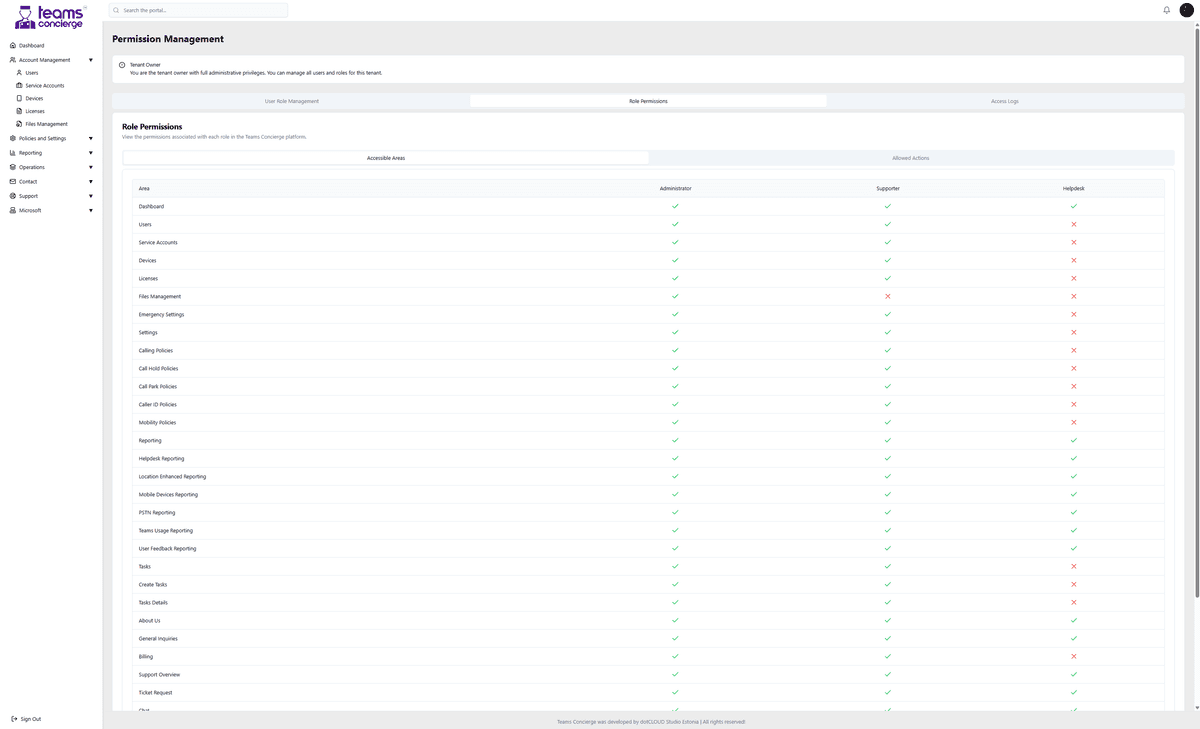Click the Files Management icon

point(19,124)
